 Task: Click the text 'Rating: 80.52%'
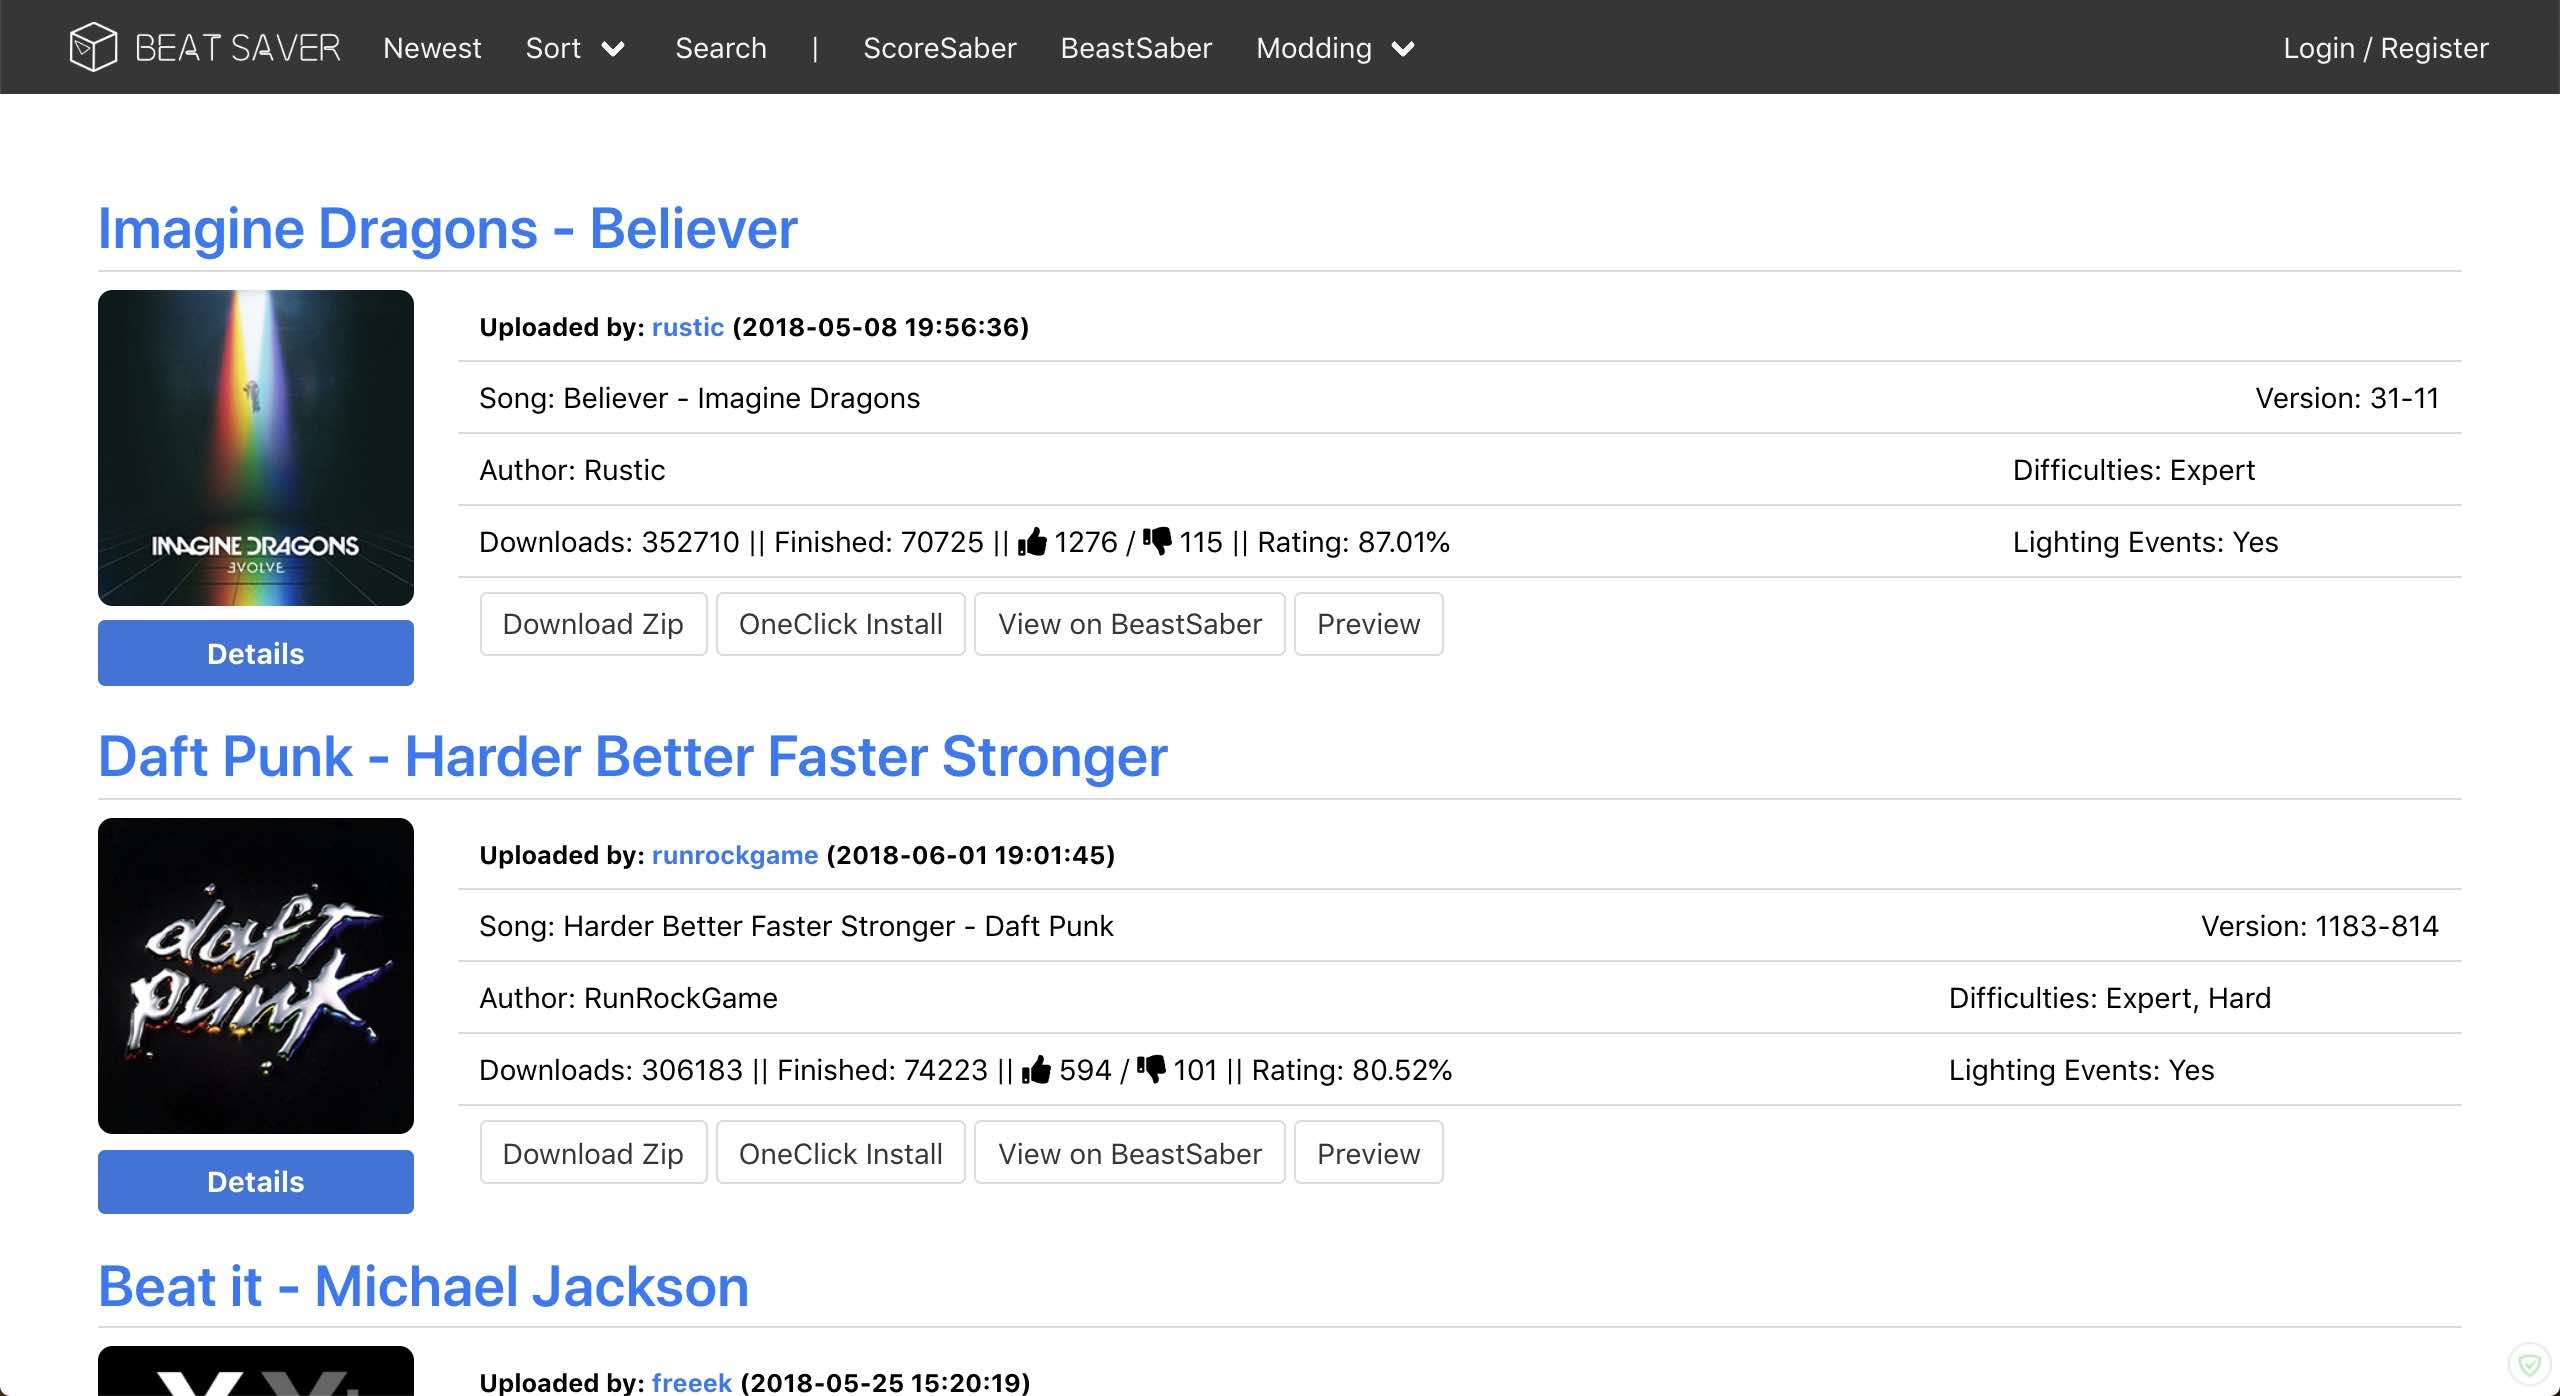[x=1351, y=1070]
